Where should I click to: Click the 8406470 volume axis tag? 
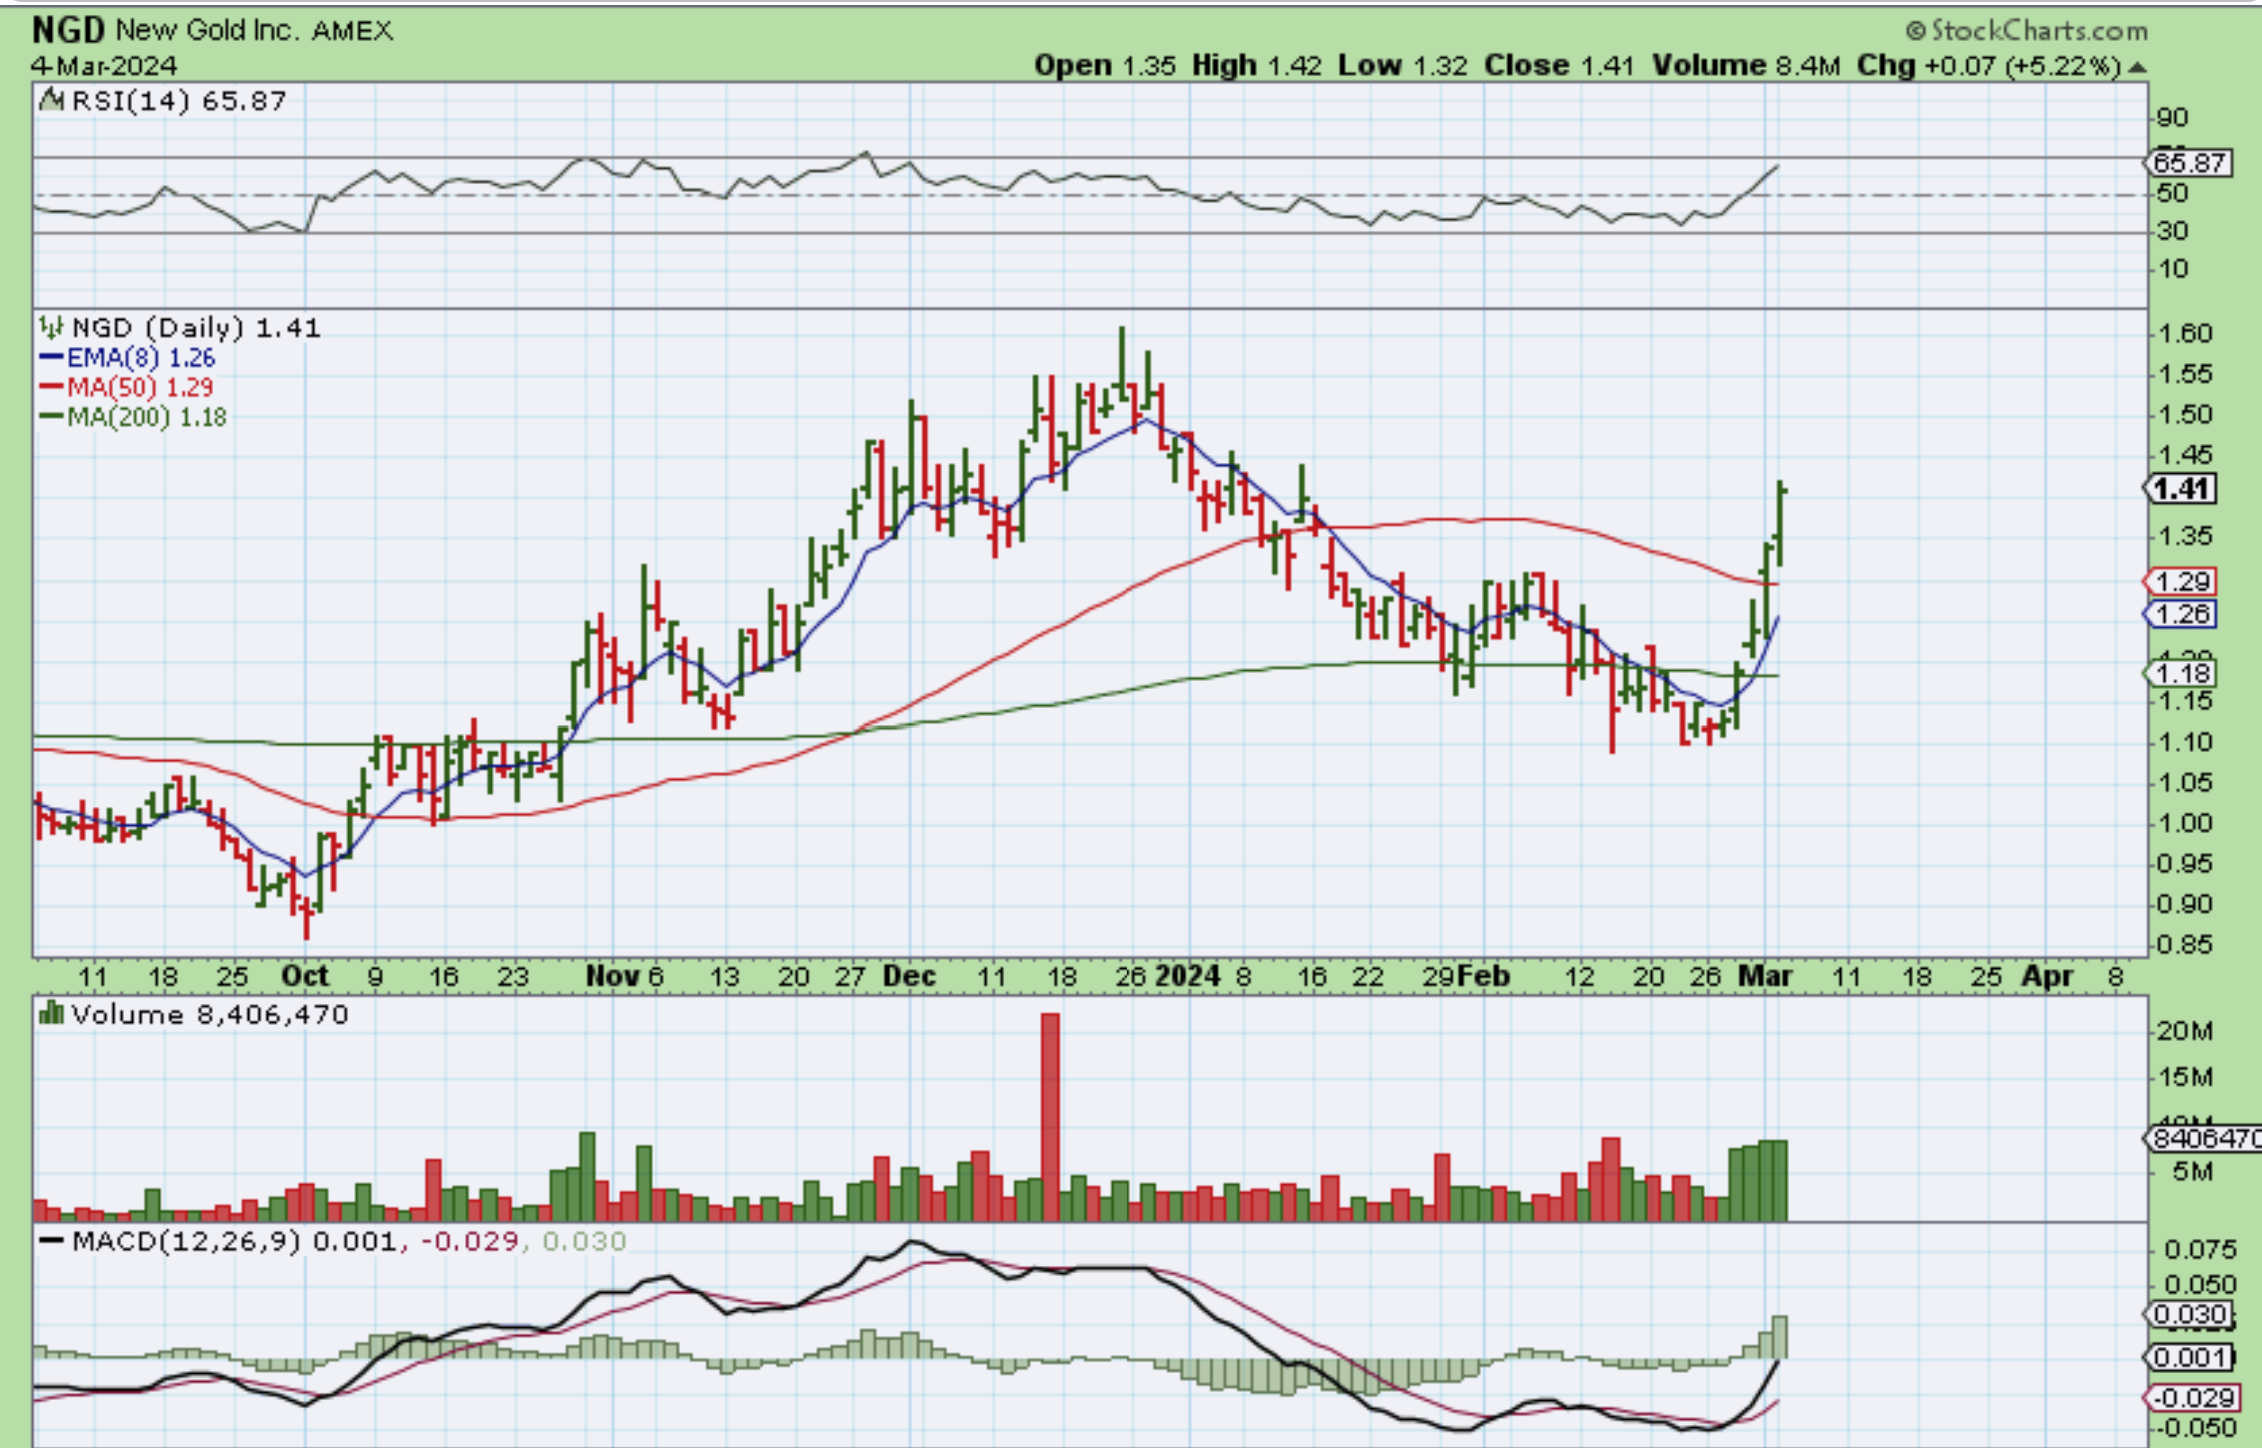(2204, 1138)
